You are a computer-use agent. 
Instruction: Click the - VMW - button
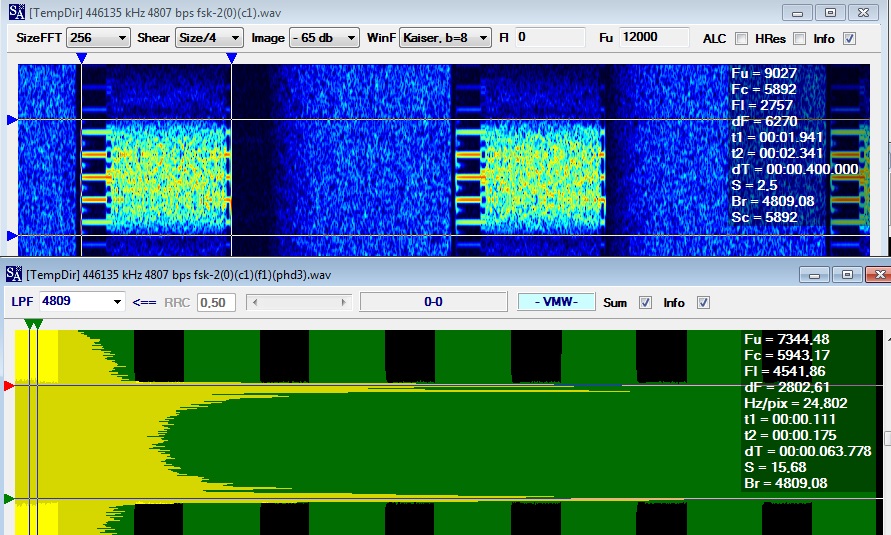tap(556, 302)
